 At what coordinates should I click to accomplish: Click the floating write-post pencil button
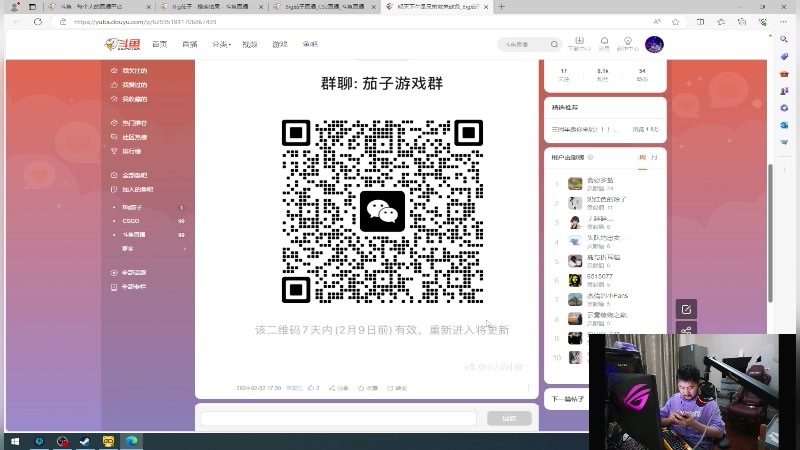tap(686, 309)
